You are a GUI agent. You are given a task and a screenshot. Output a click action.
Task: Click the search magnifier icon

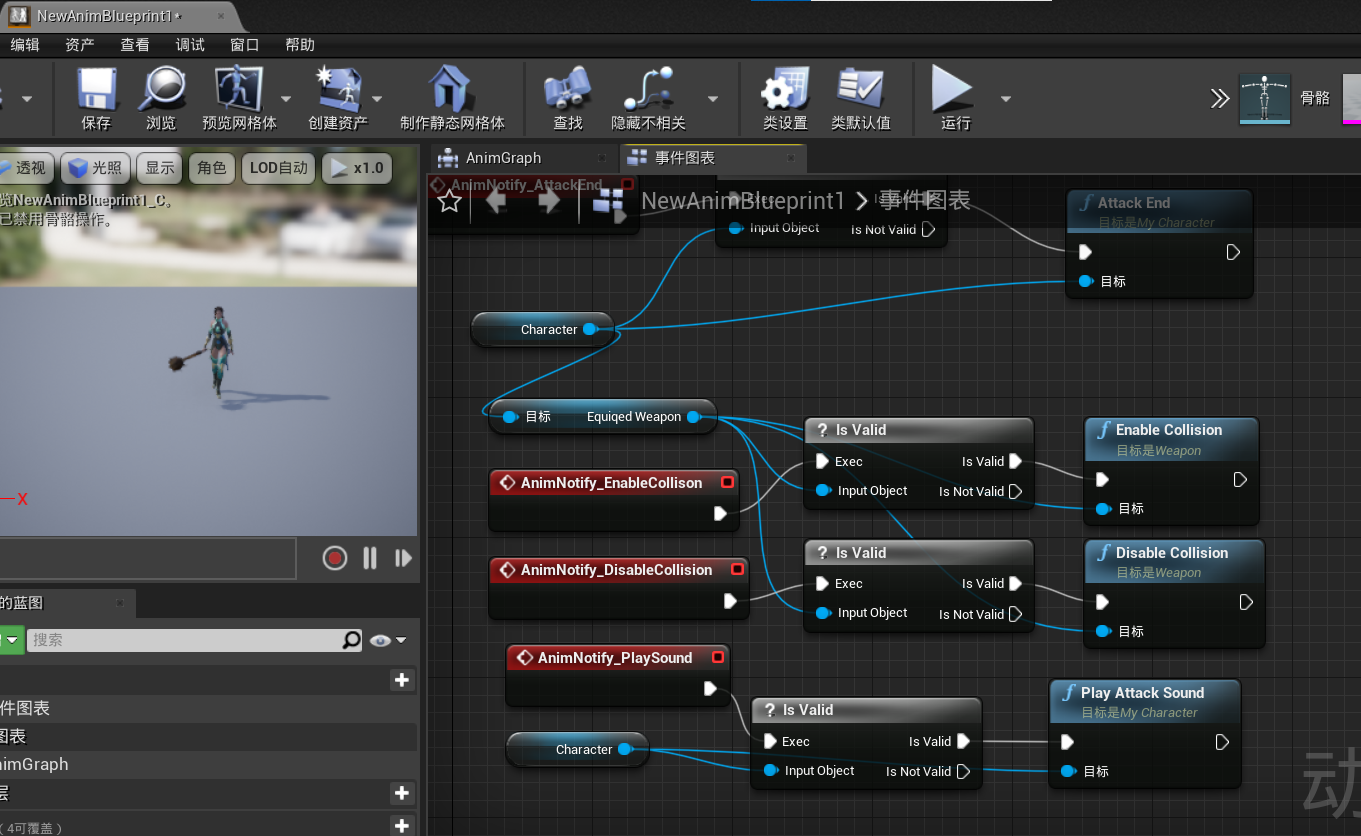352,640
